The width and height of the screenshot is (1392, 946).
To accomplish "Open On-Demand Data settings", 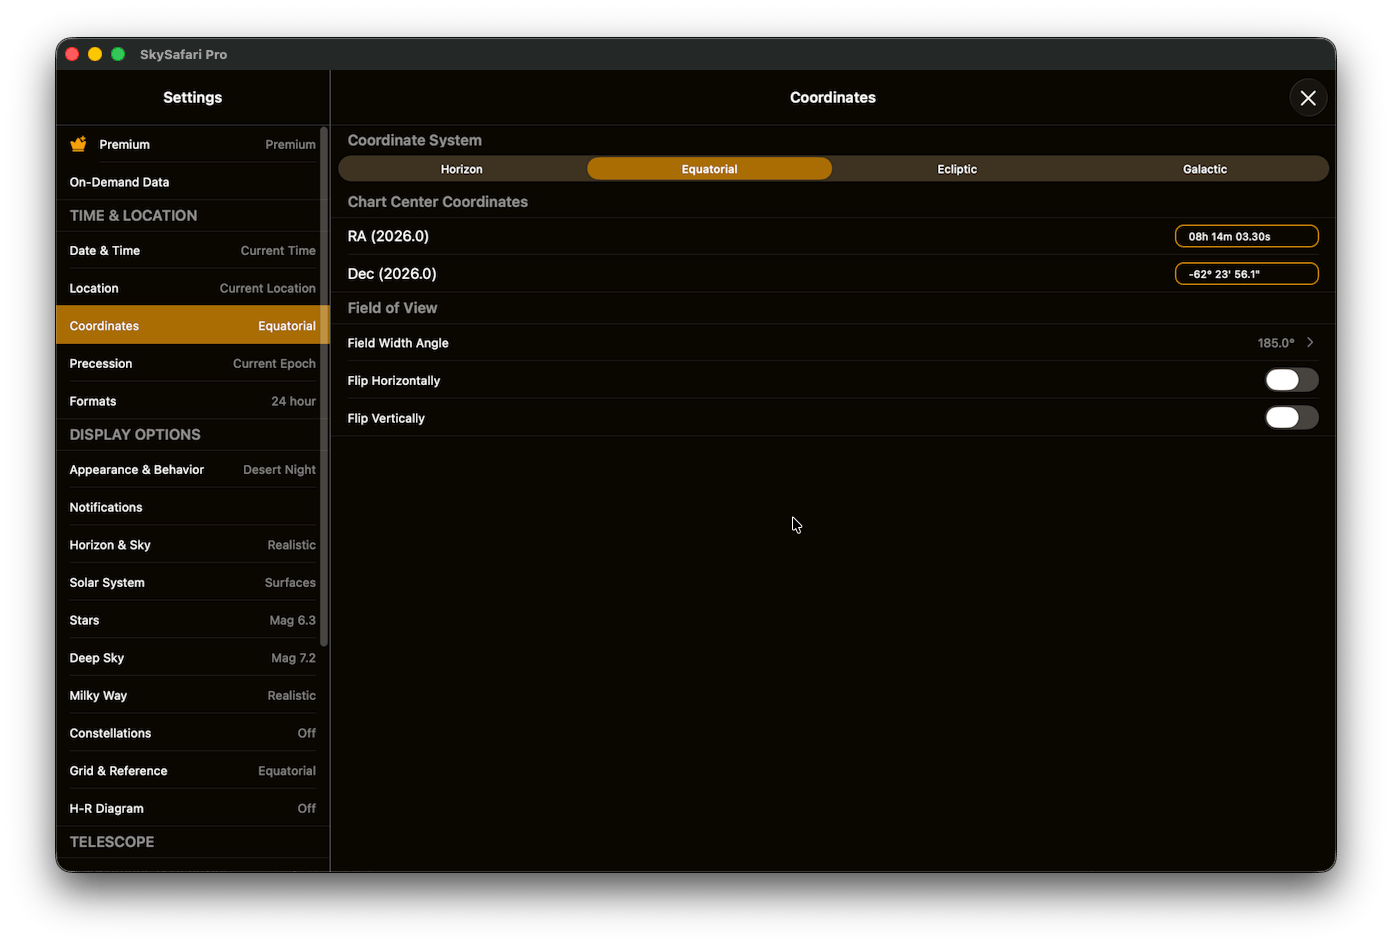I will (x=192, y=182).
